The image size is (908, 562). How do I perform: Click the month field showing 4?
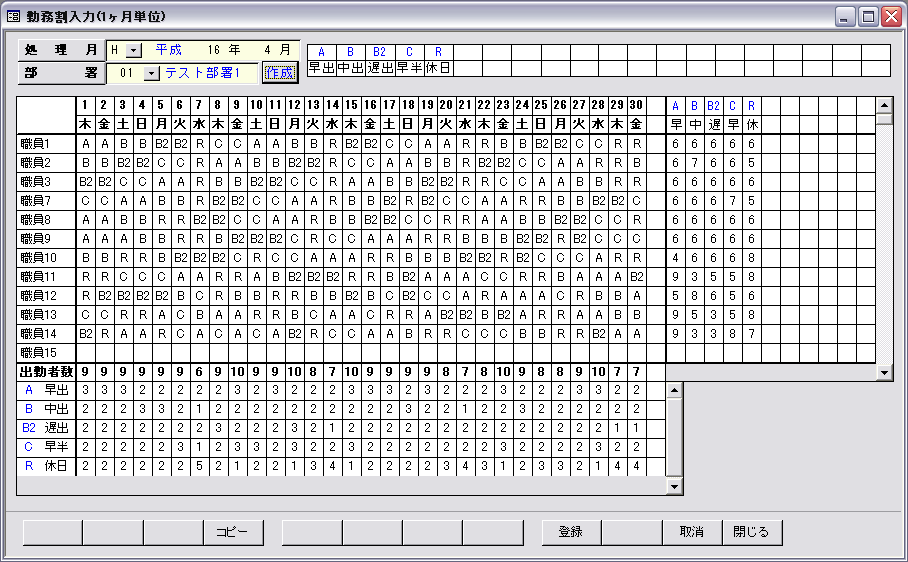point(268,49)
